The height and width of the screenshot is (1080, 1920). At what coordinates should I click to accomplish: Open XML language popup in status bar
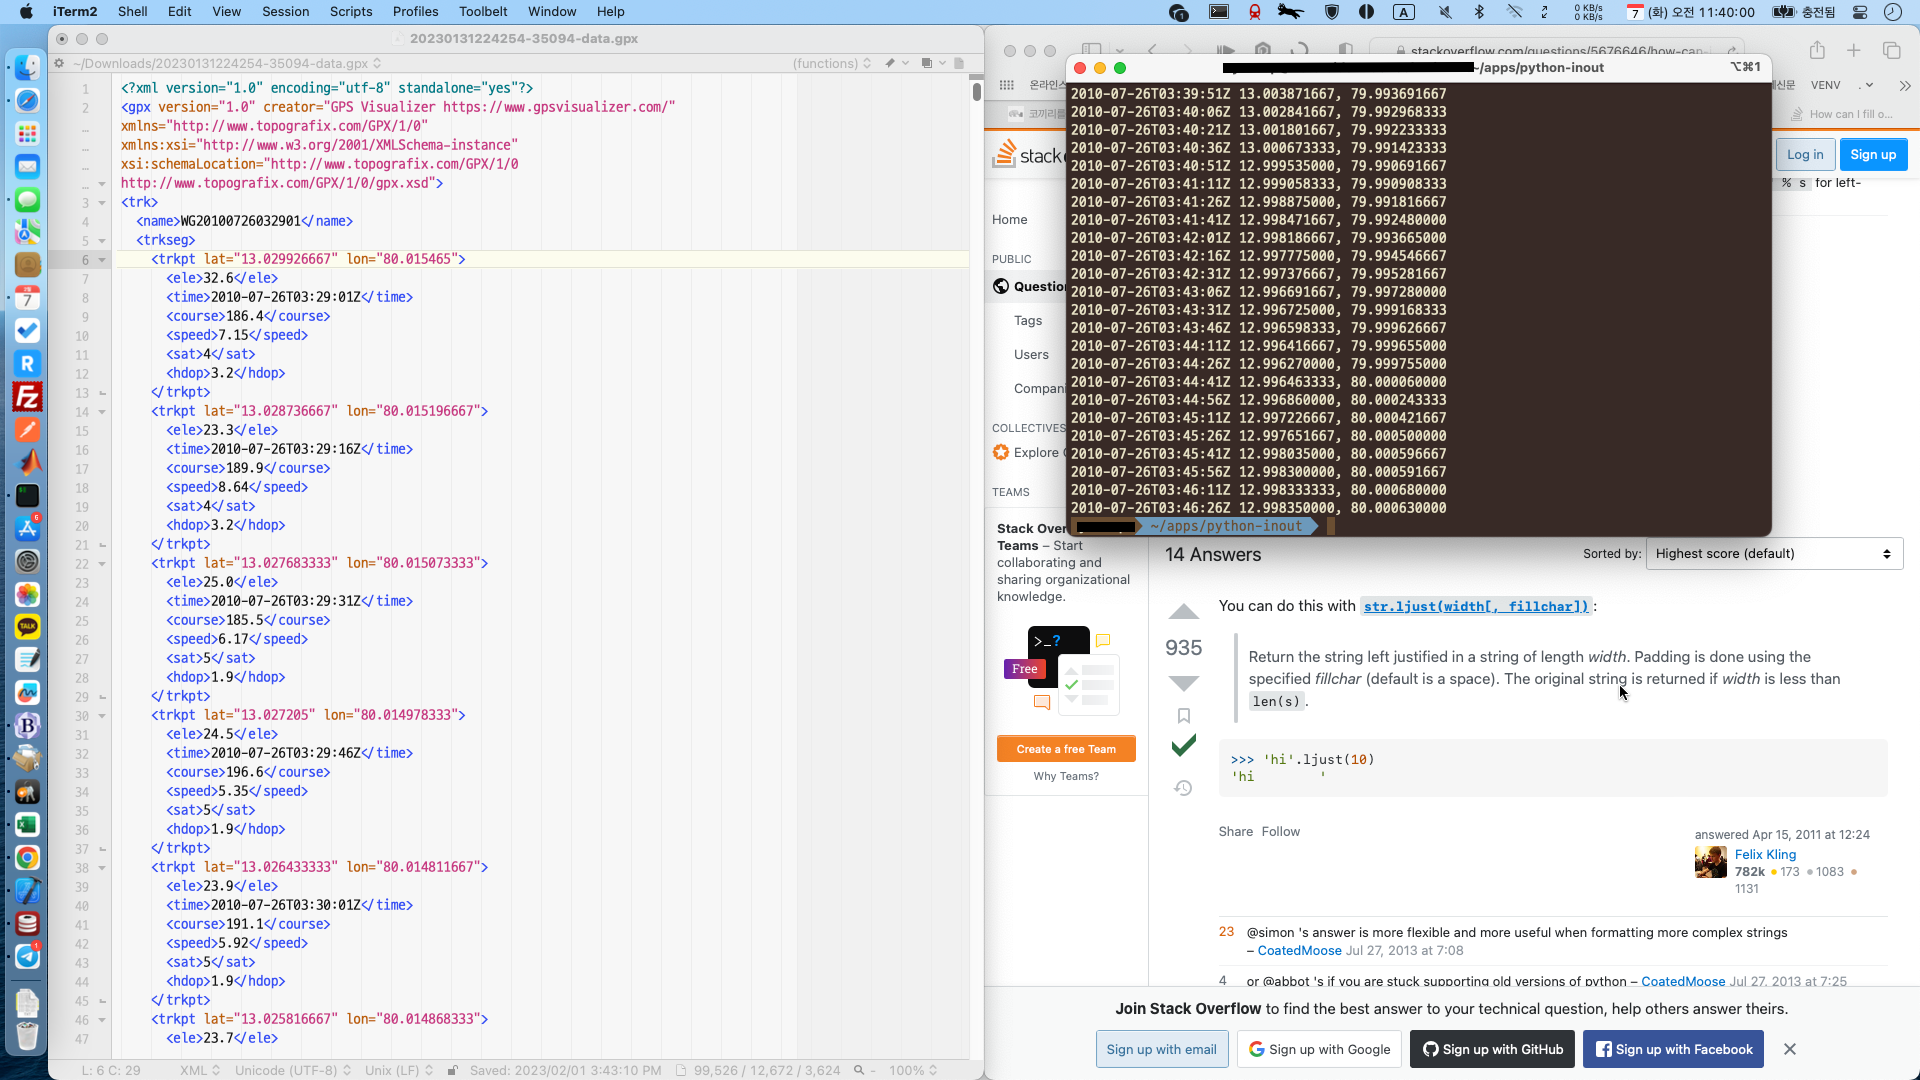199,1070
